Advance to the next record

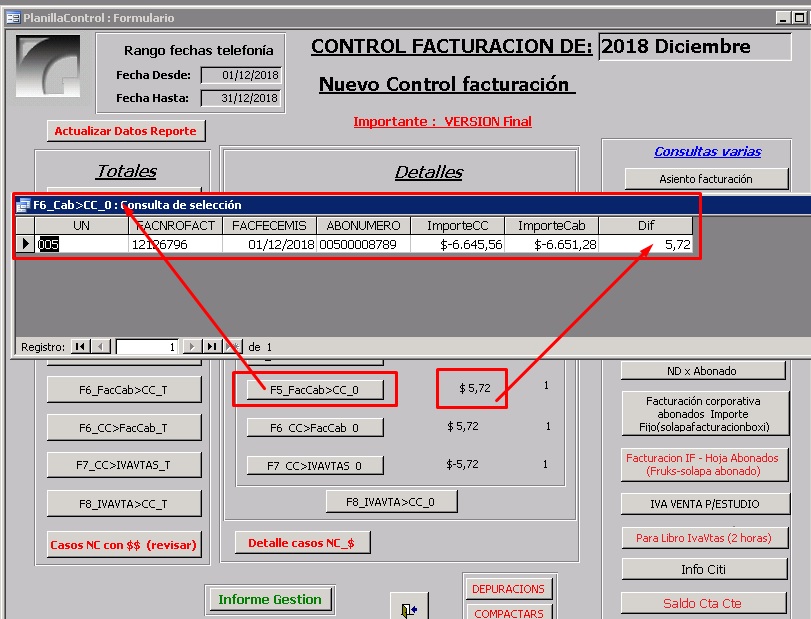click(x=192, y=347)
